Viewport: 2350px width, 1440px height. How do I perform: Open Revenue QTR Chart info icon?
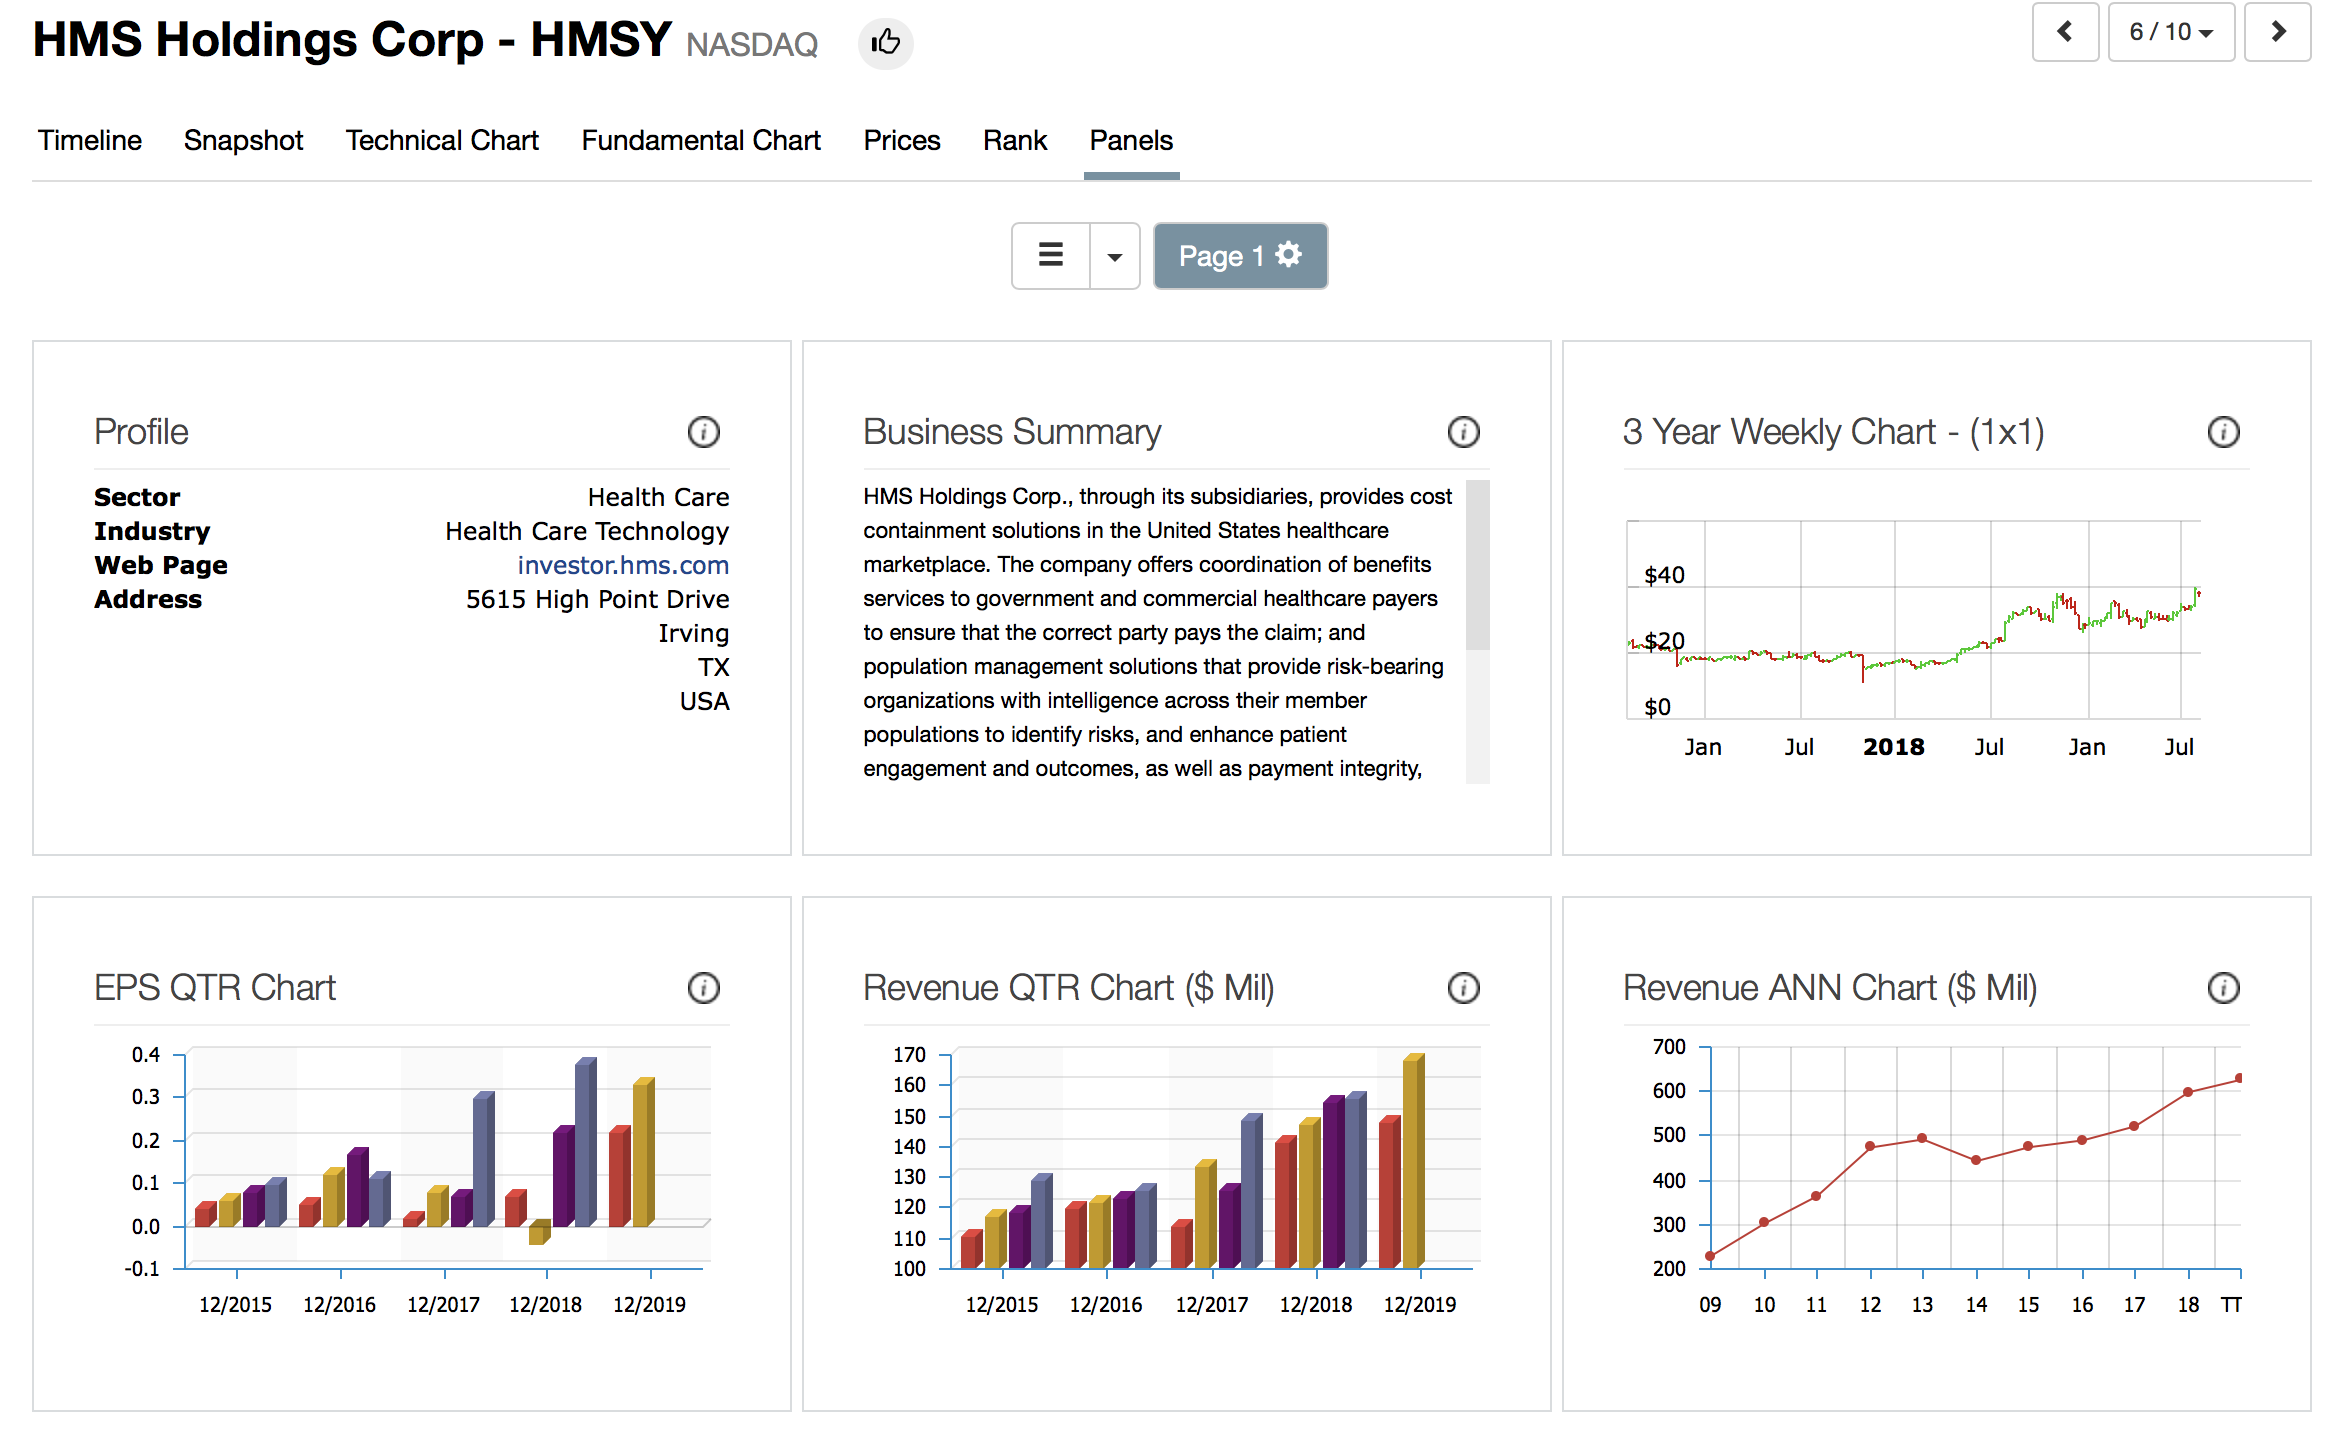tap(1463, 988)
